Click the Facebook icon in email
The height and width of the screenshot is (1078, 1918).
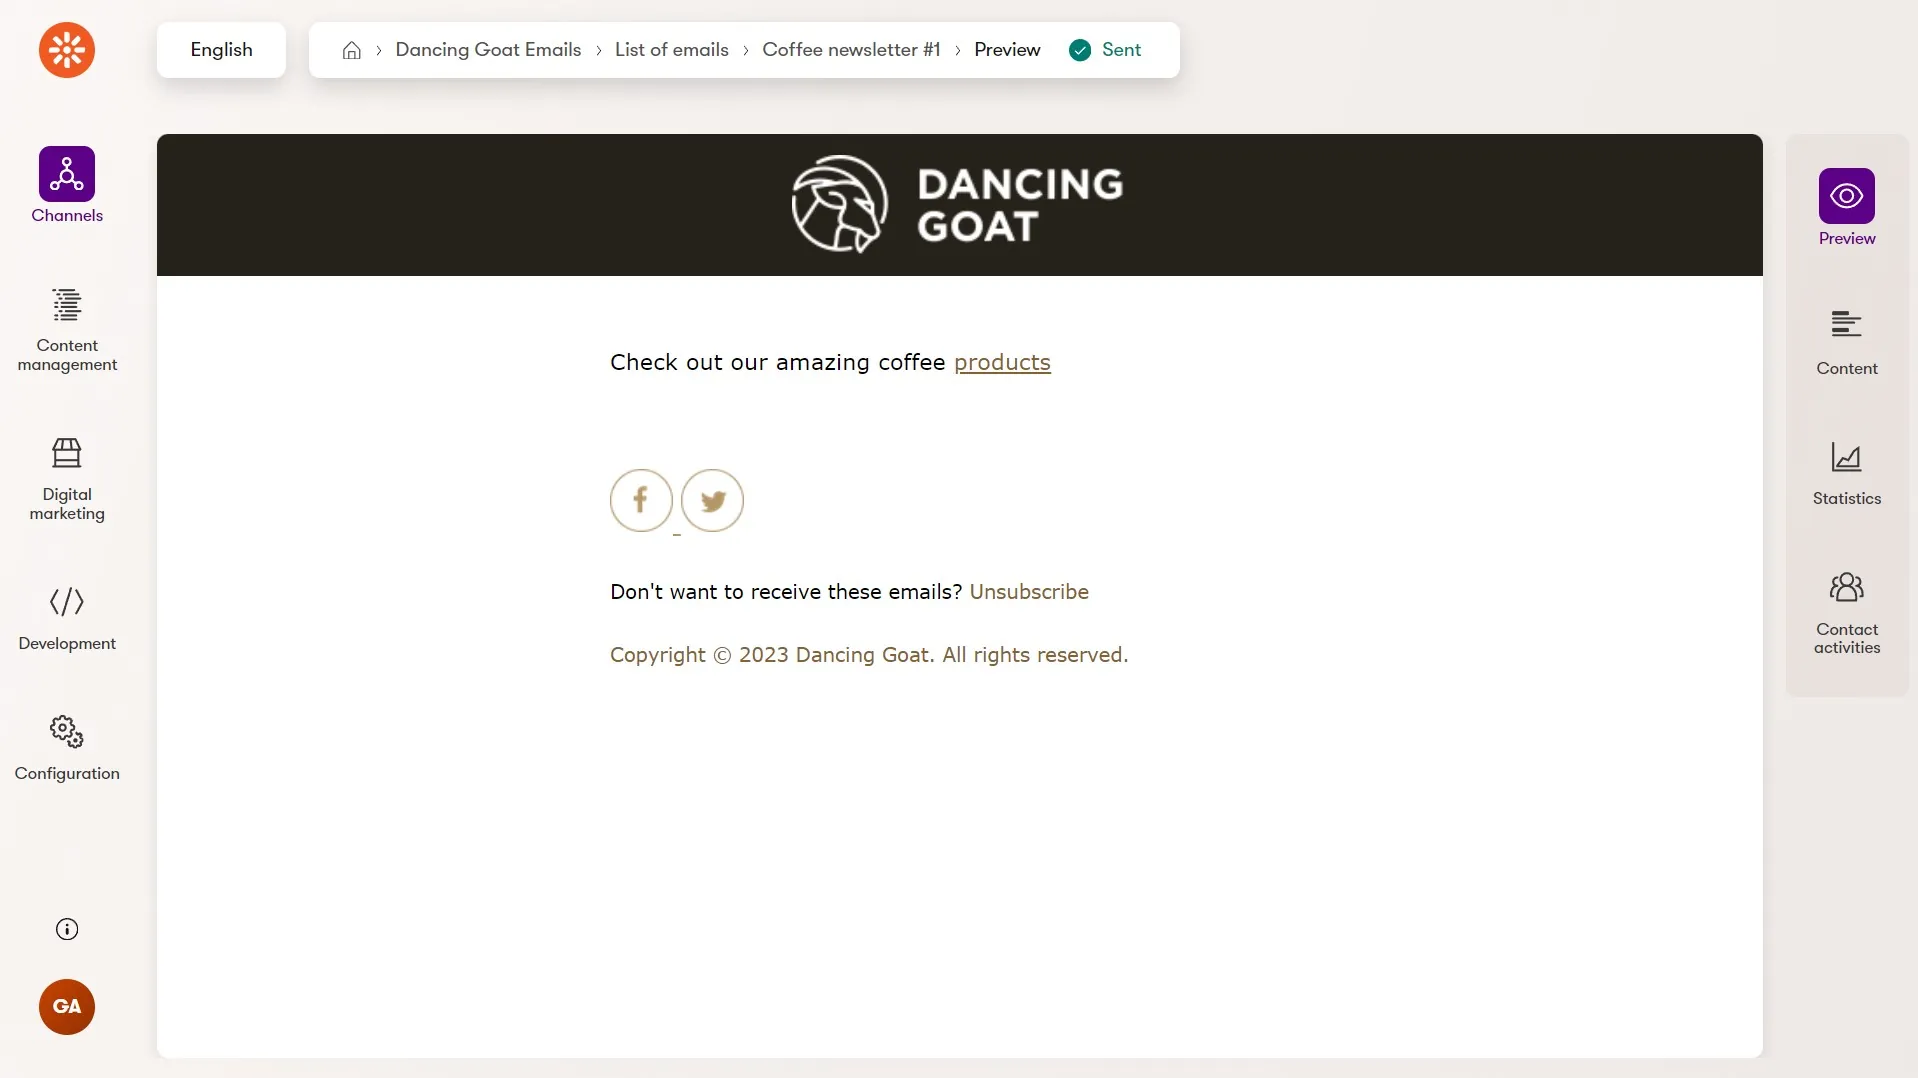click(641, 500)
